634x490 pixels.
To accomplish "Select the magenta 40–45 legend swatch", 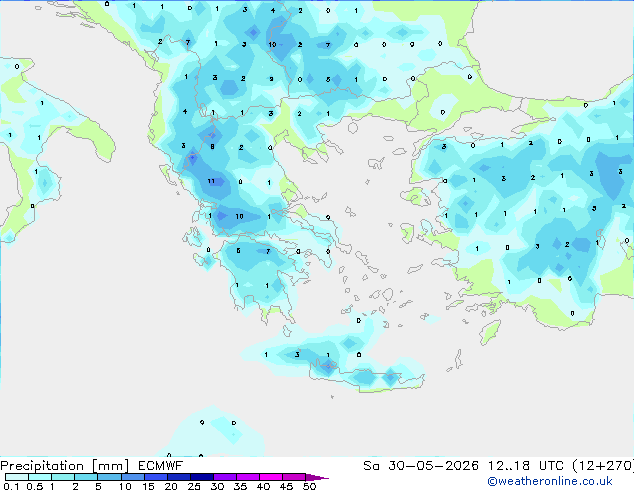I will (x=271, y=477).
